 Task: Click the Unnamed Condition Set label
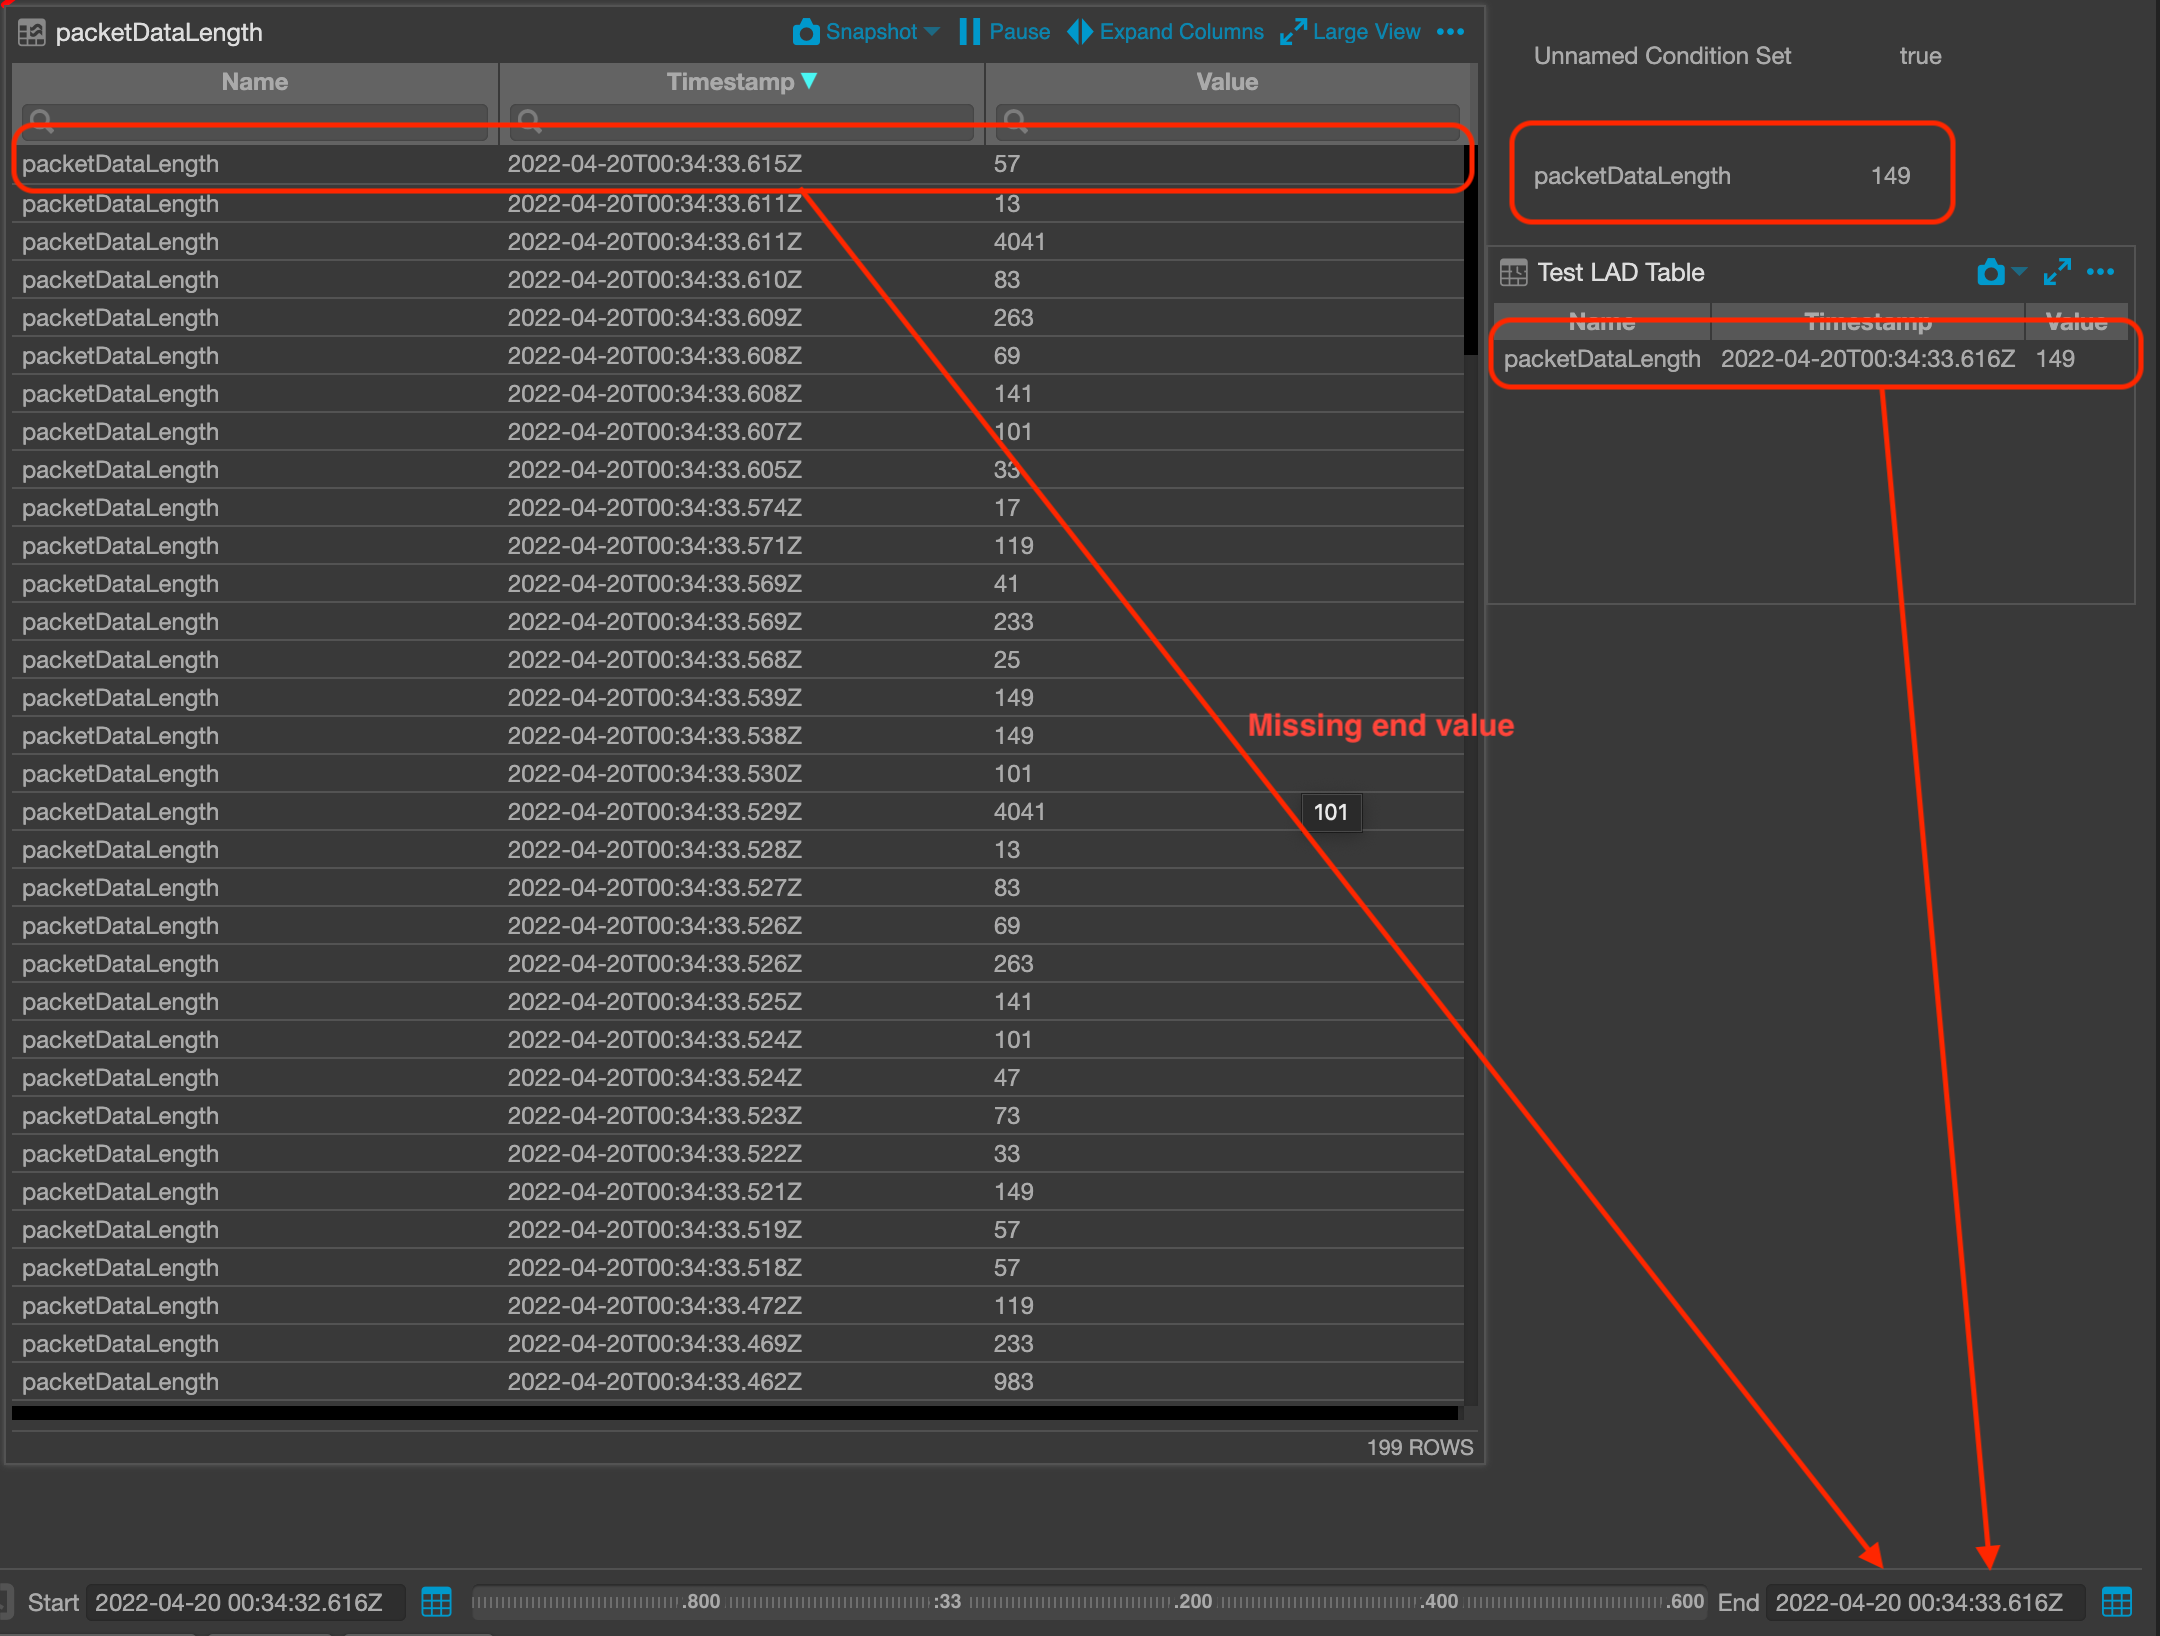click(x=1662, y=55)
